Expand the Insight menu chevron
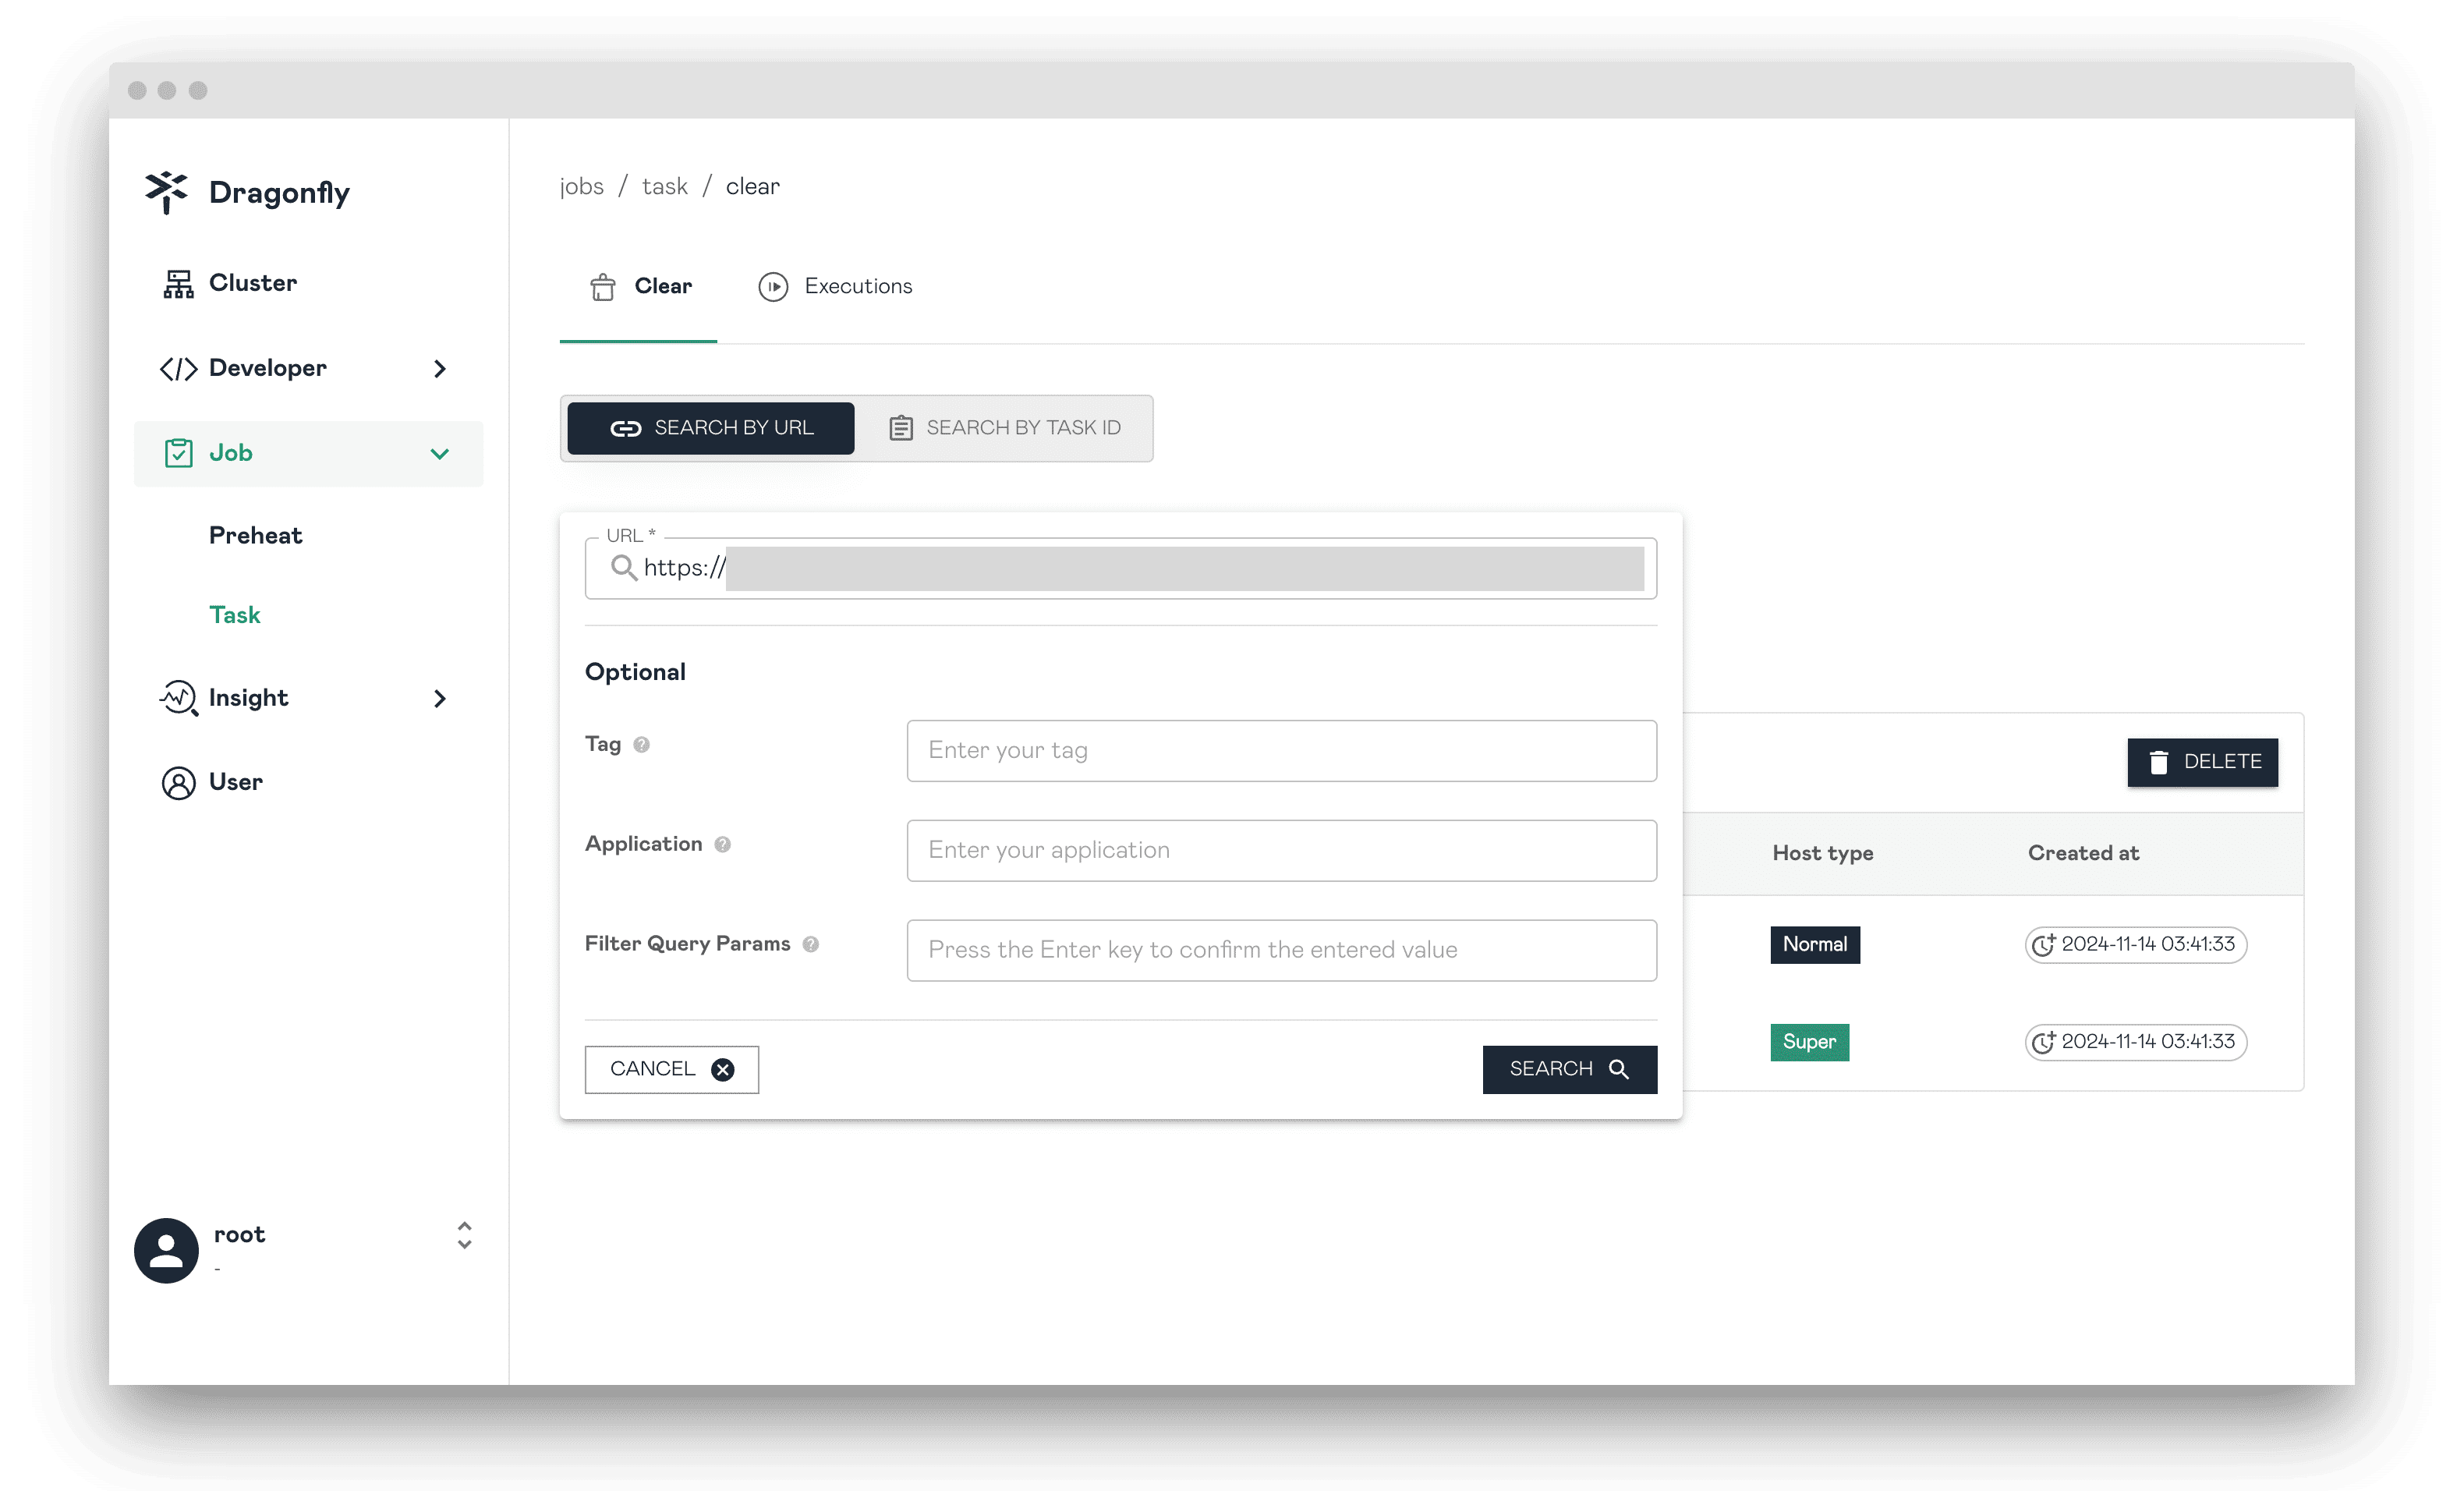 click(x=440, y=698)
